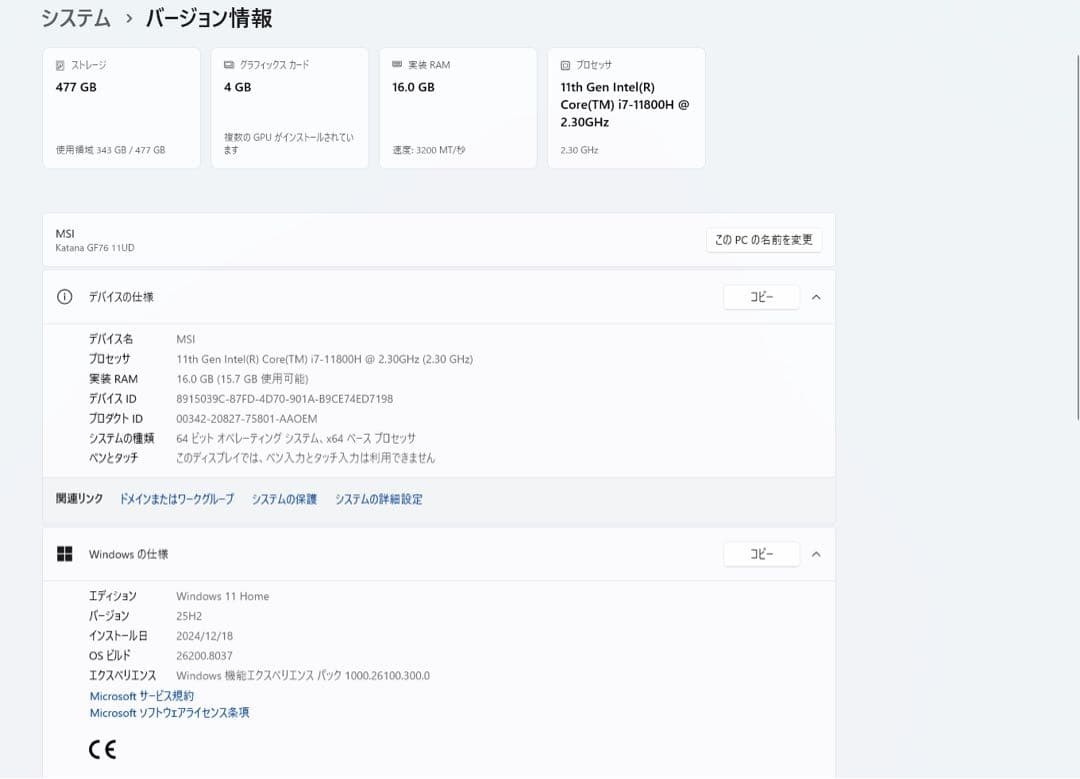
Task: Click the OS ビルド value 26200.8037
Action: click(x=205, y=656)
